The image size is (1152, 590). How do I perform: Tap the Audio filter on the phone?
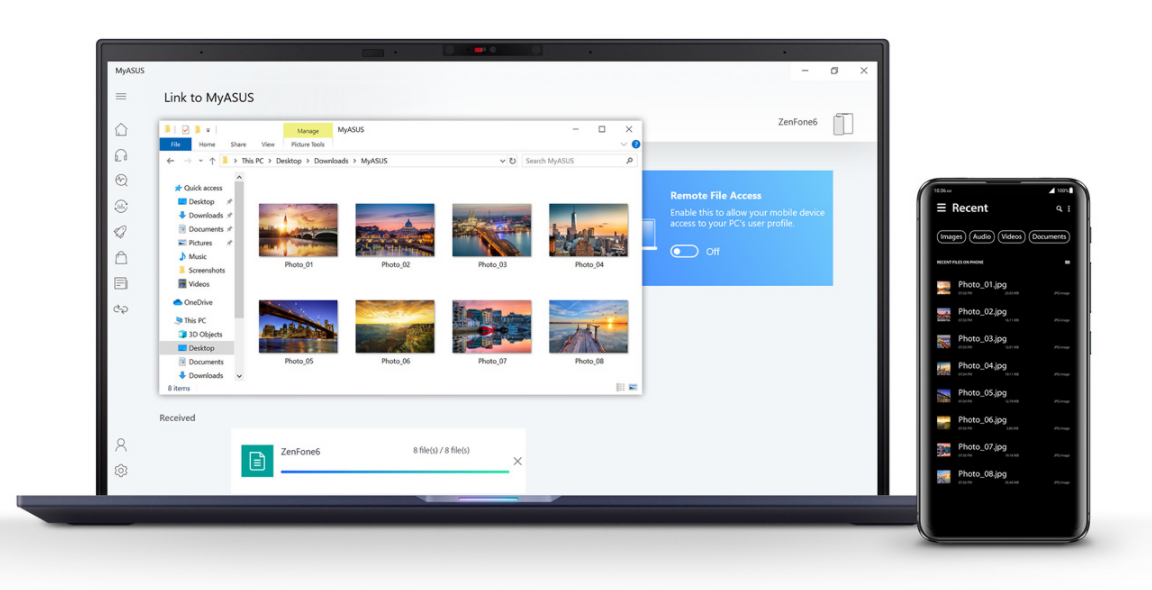pos(982,237)
